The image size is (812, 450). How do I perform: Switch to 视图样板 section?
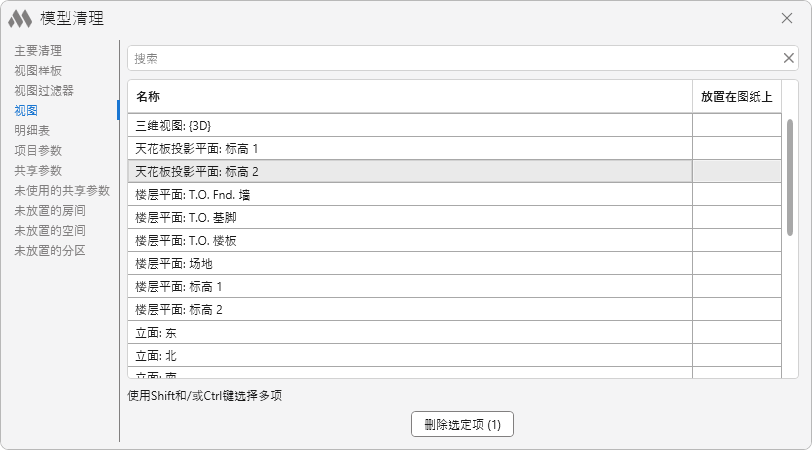click(38, 70)
